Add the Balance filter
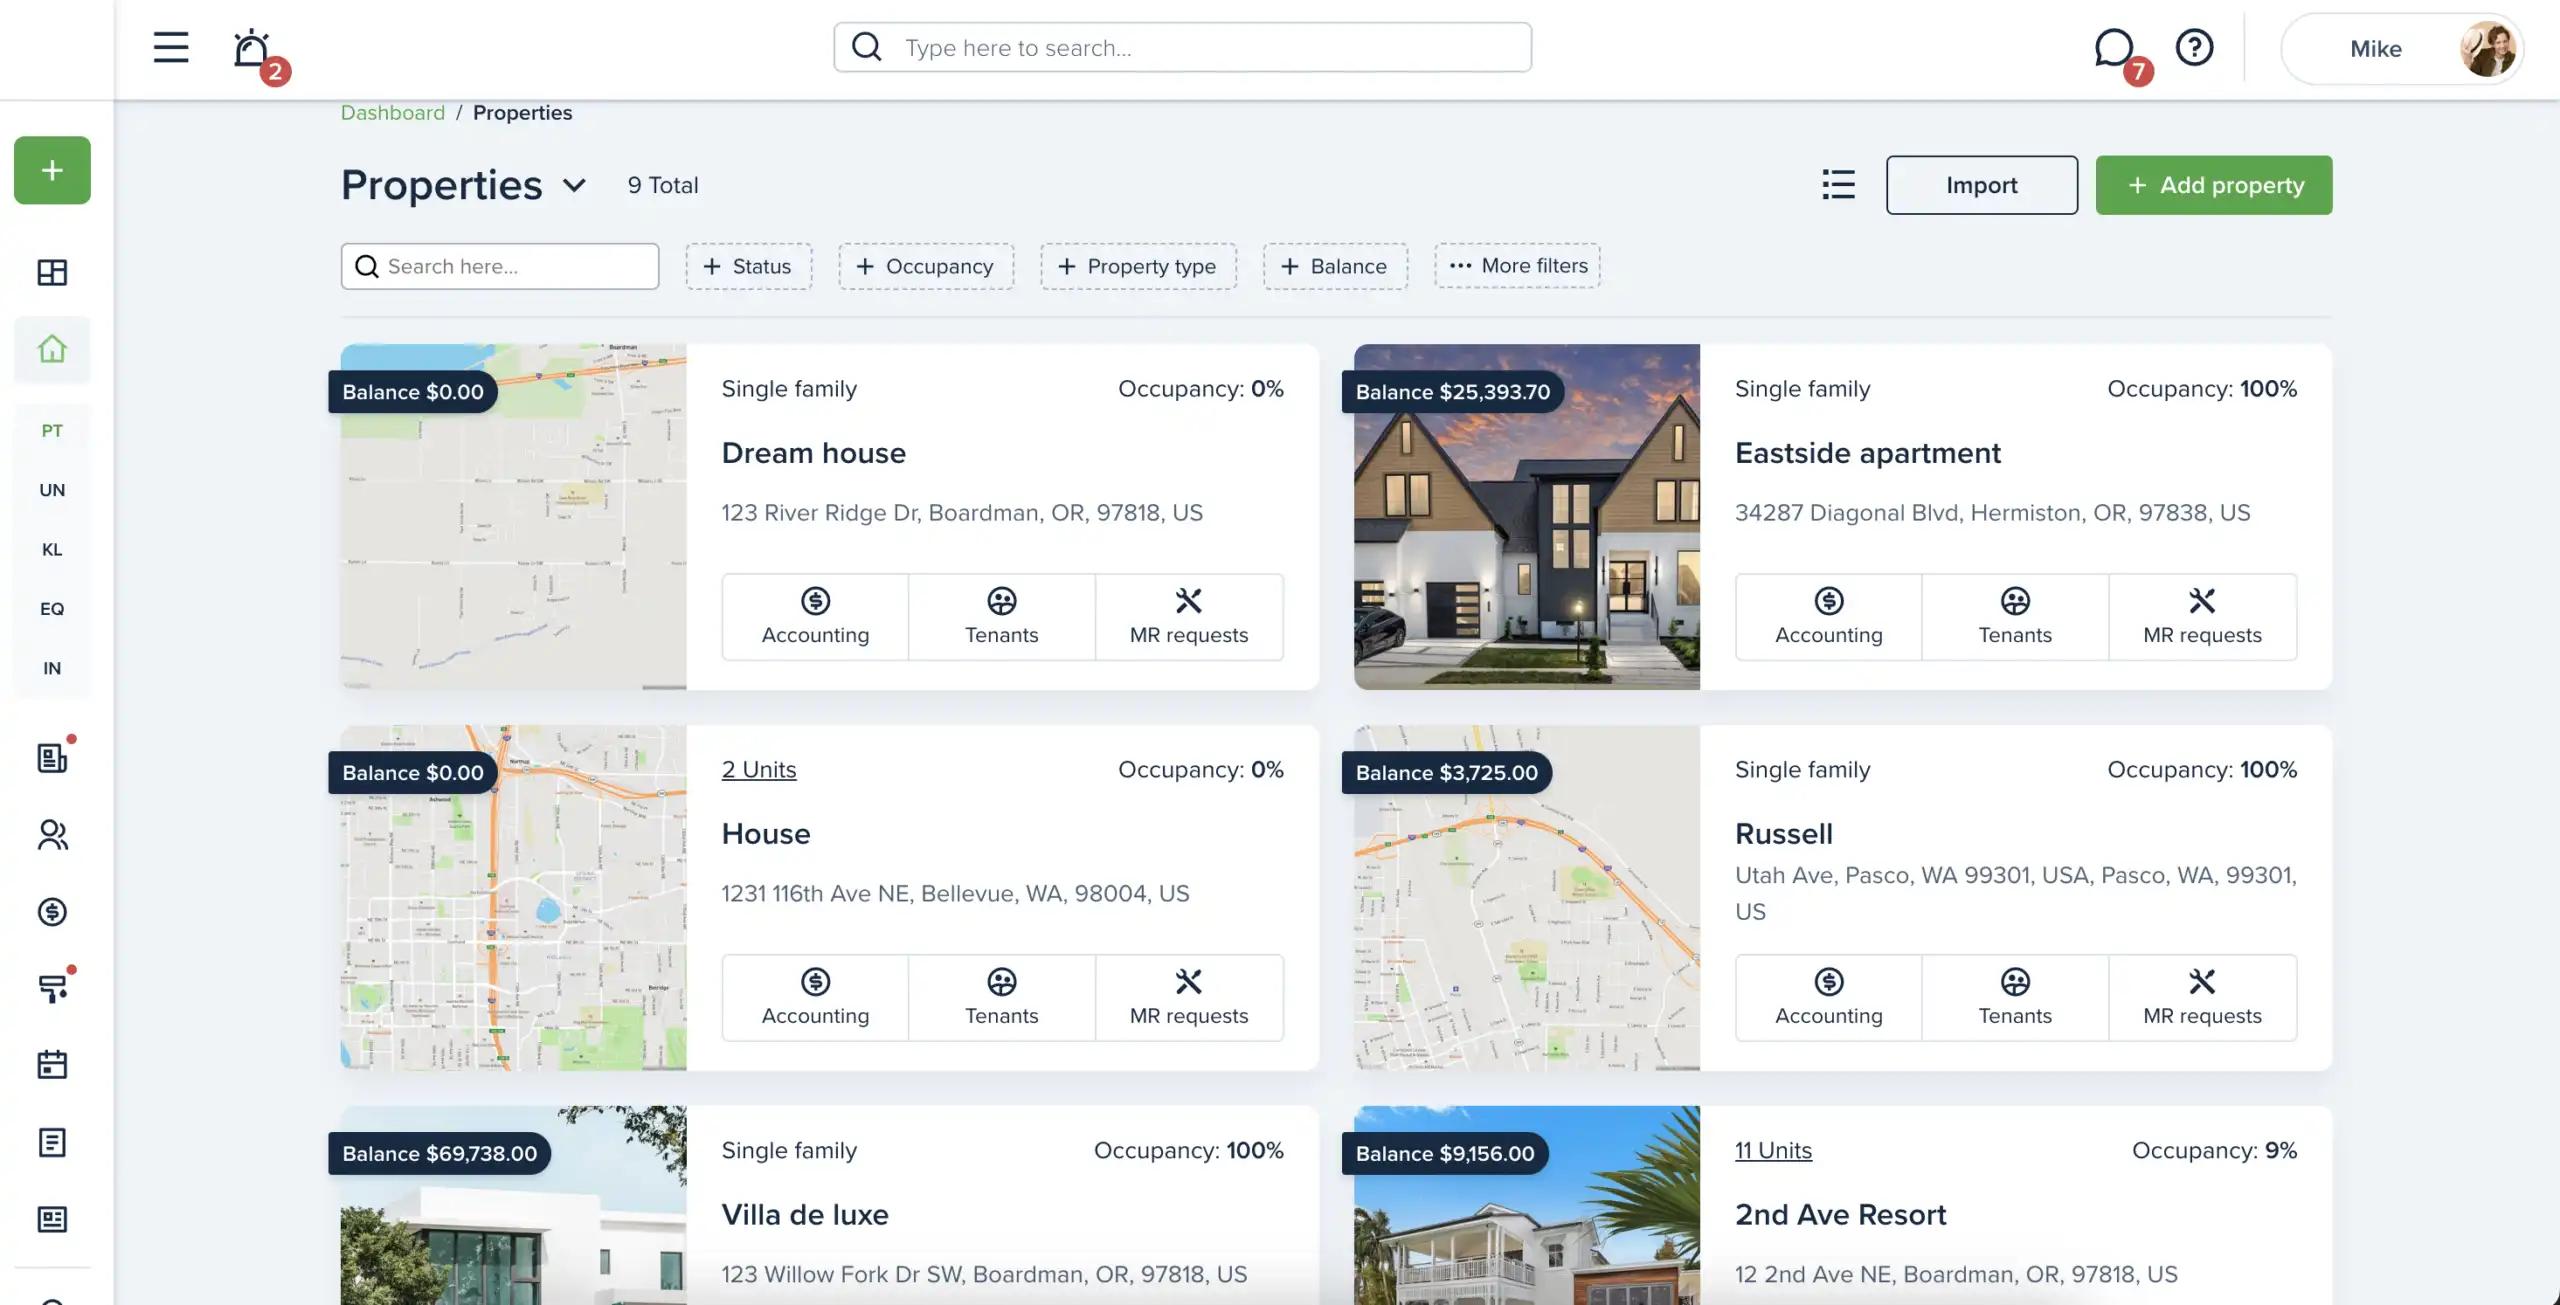 pyautogui.click(x=1335, y=266)
